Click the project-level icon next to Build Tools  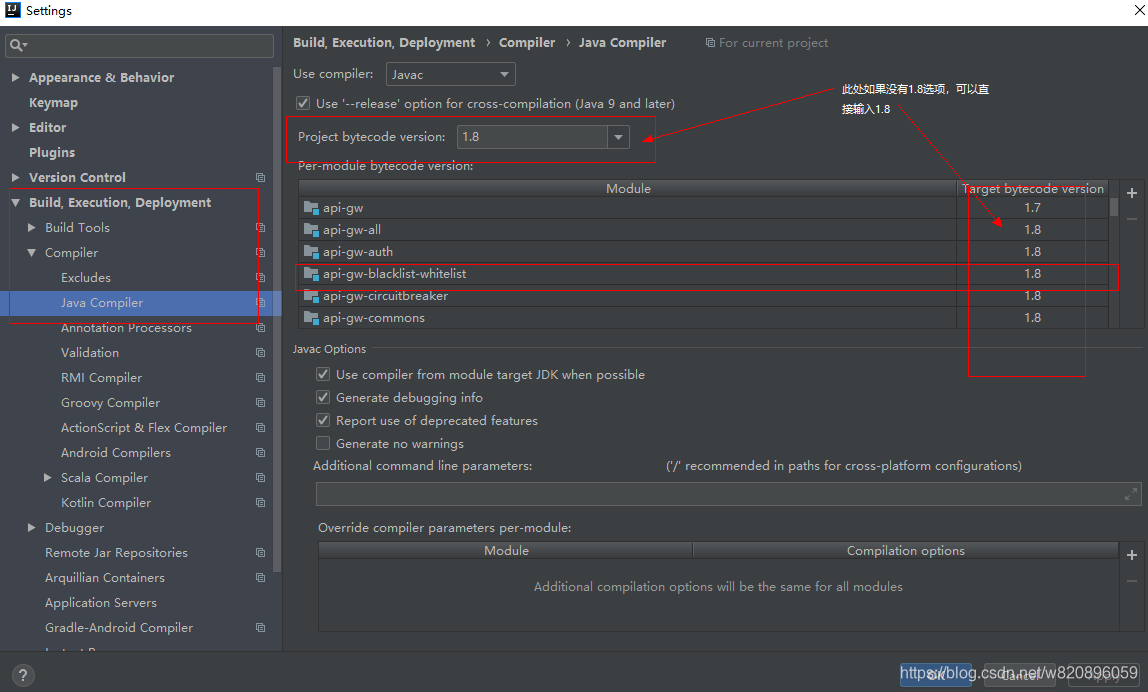[260, 228]
